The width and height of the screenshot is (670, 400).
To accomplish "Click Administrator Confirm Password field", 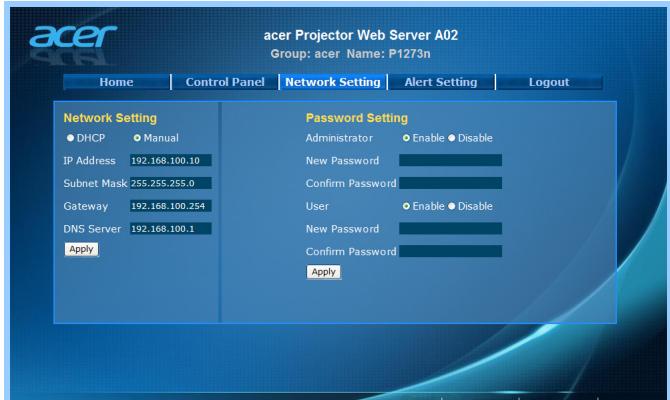I will (450, 183).
